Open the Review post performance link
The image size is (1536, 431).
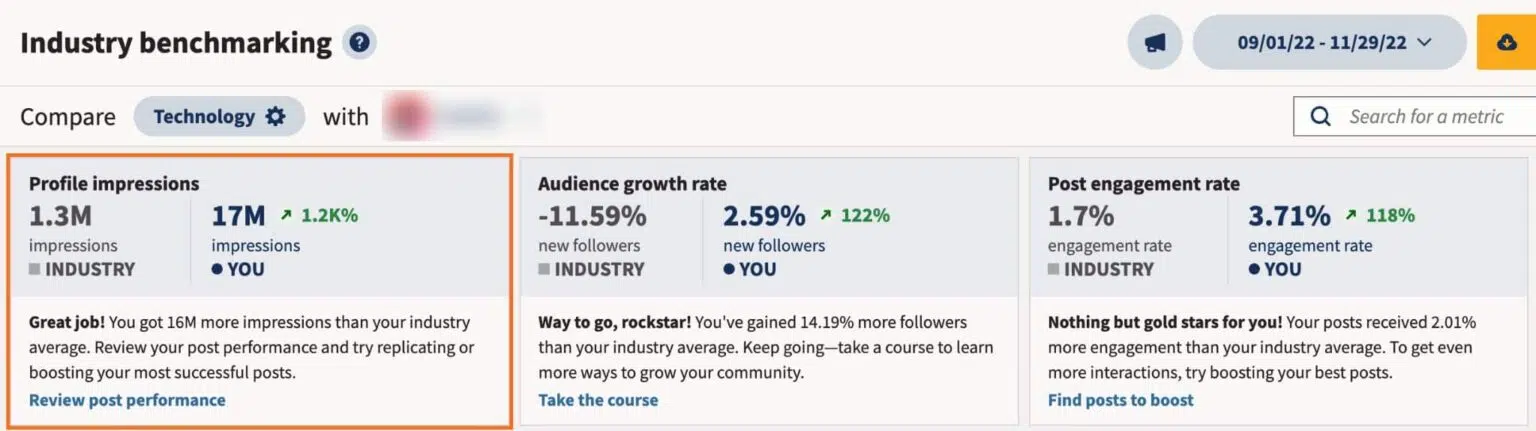tap(127, 400)
